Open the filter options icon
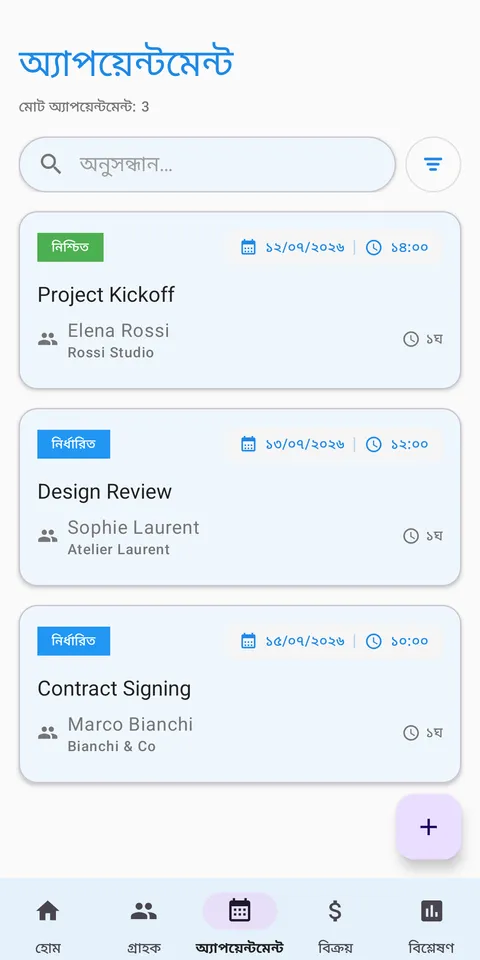This screenshot has width=480, height=960. tap(433, 164)
